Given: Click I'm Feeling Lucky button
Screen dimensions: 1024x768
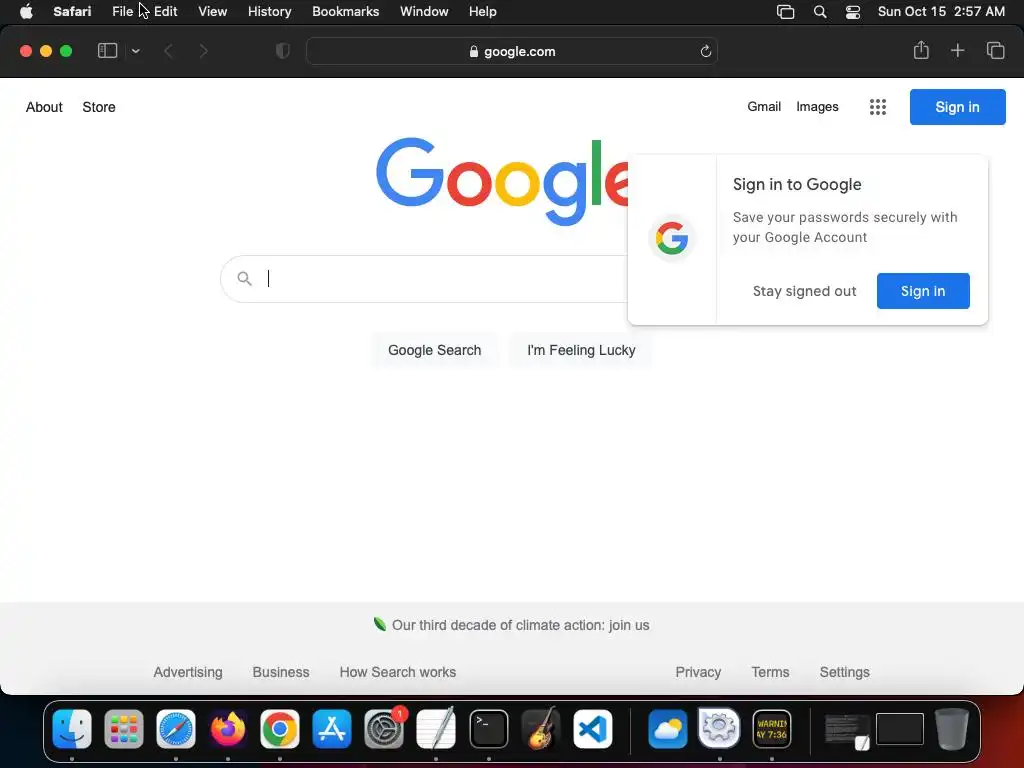Looking at the screenshot, I should tap(581, 350).
